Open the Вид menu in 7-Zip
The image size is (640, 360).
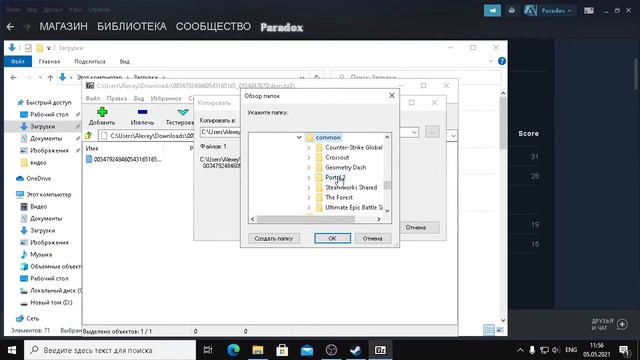[x=139, y=98]
